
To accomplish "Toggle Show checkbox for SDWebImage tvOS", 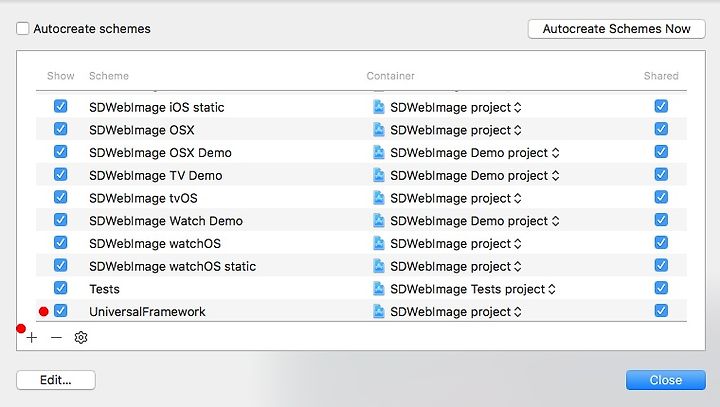I will click(x=61, y=197).
